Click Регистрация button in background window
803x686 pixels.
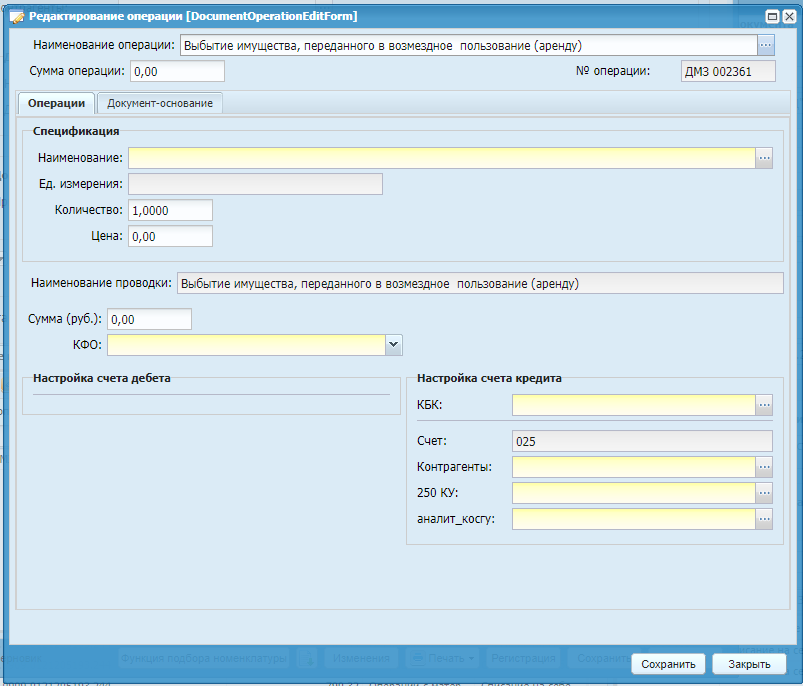[523, 658]
